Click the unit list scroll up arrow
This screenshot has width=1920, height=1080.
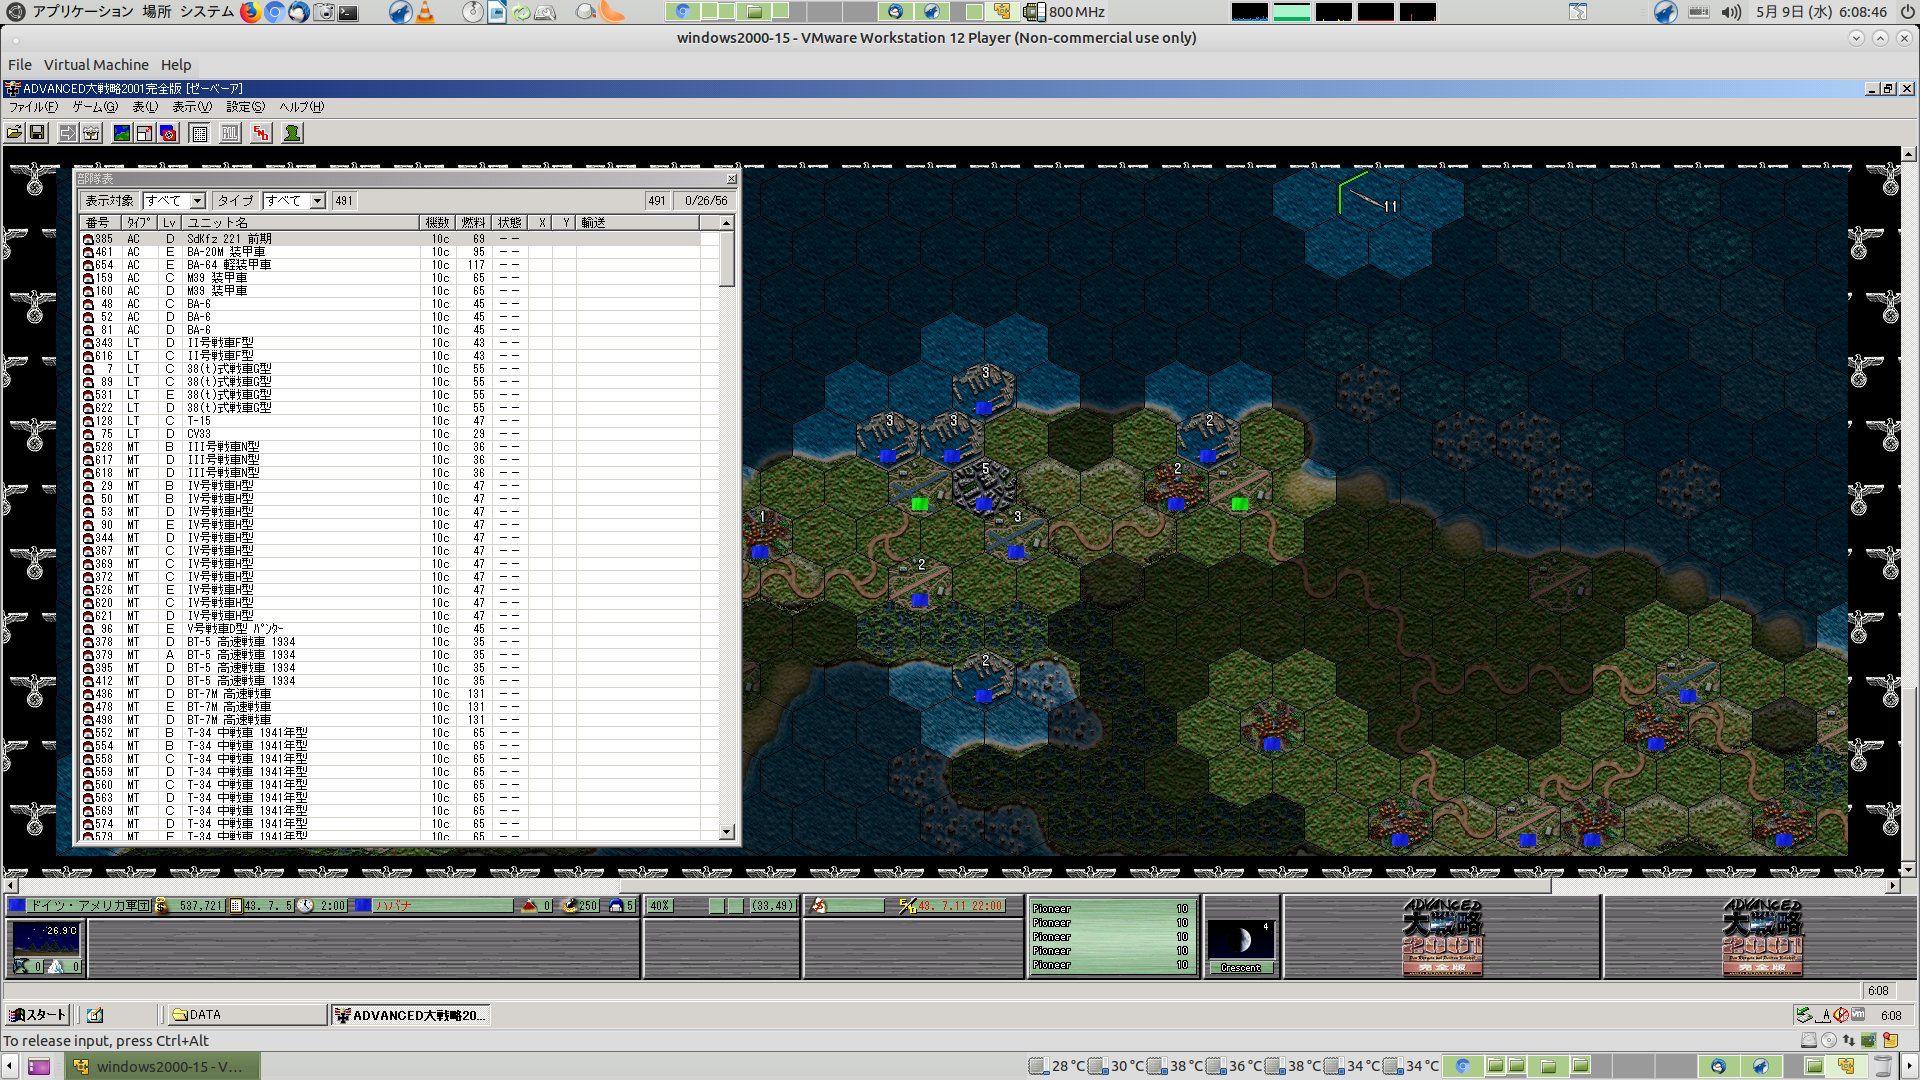727,223
